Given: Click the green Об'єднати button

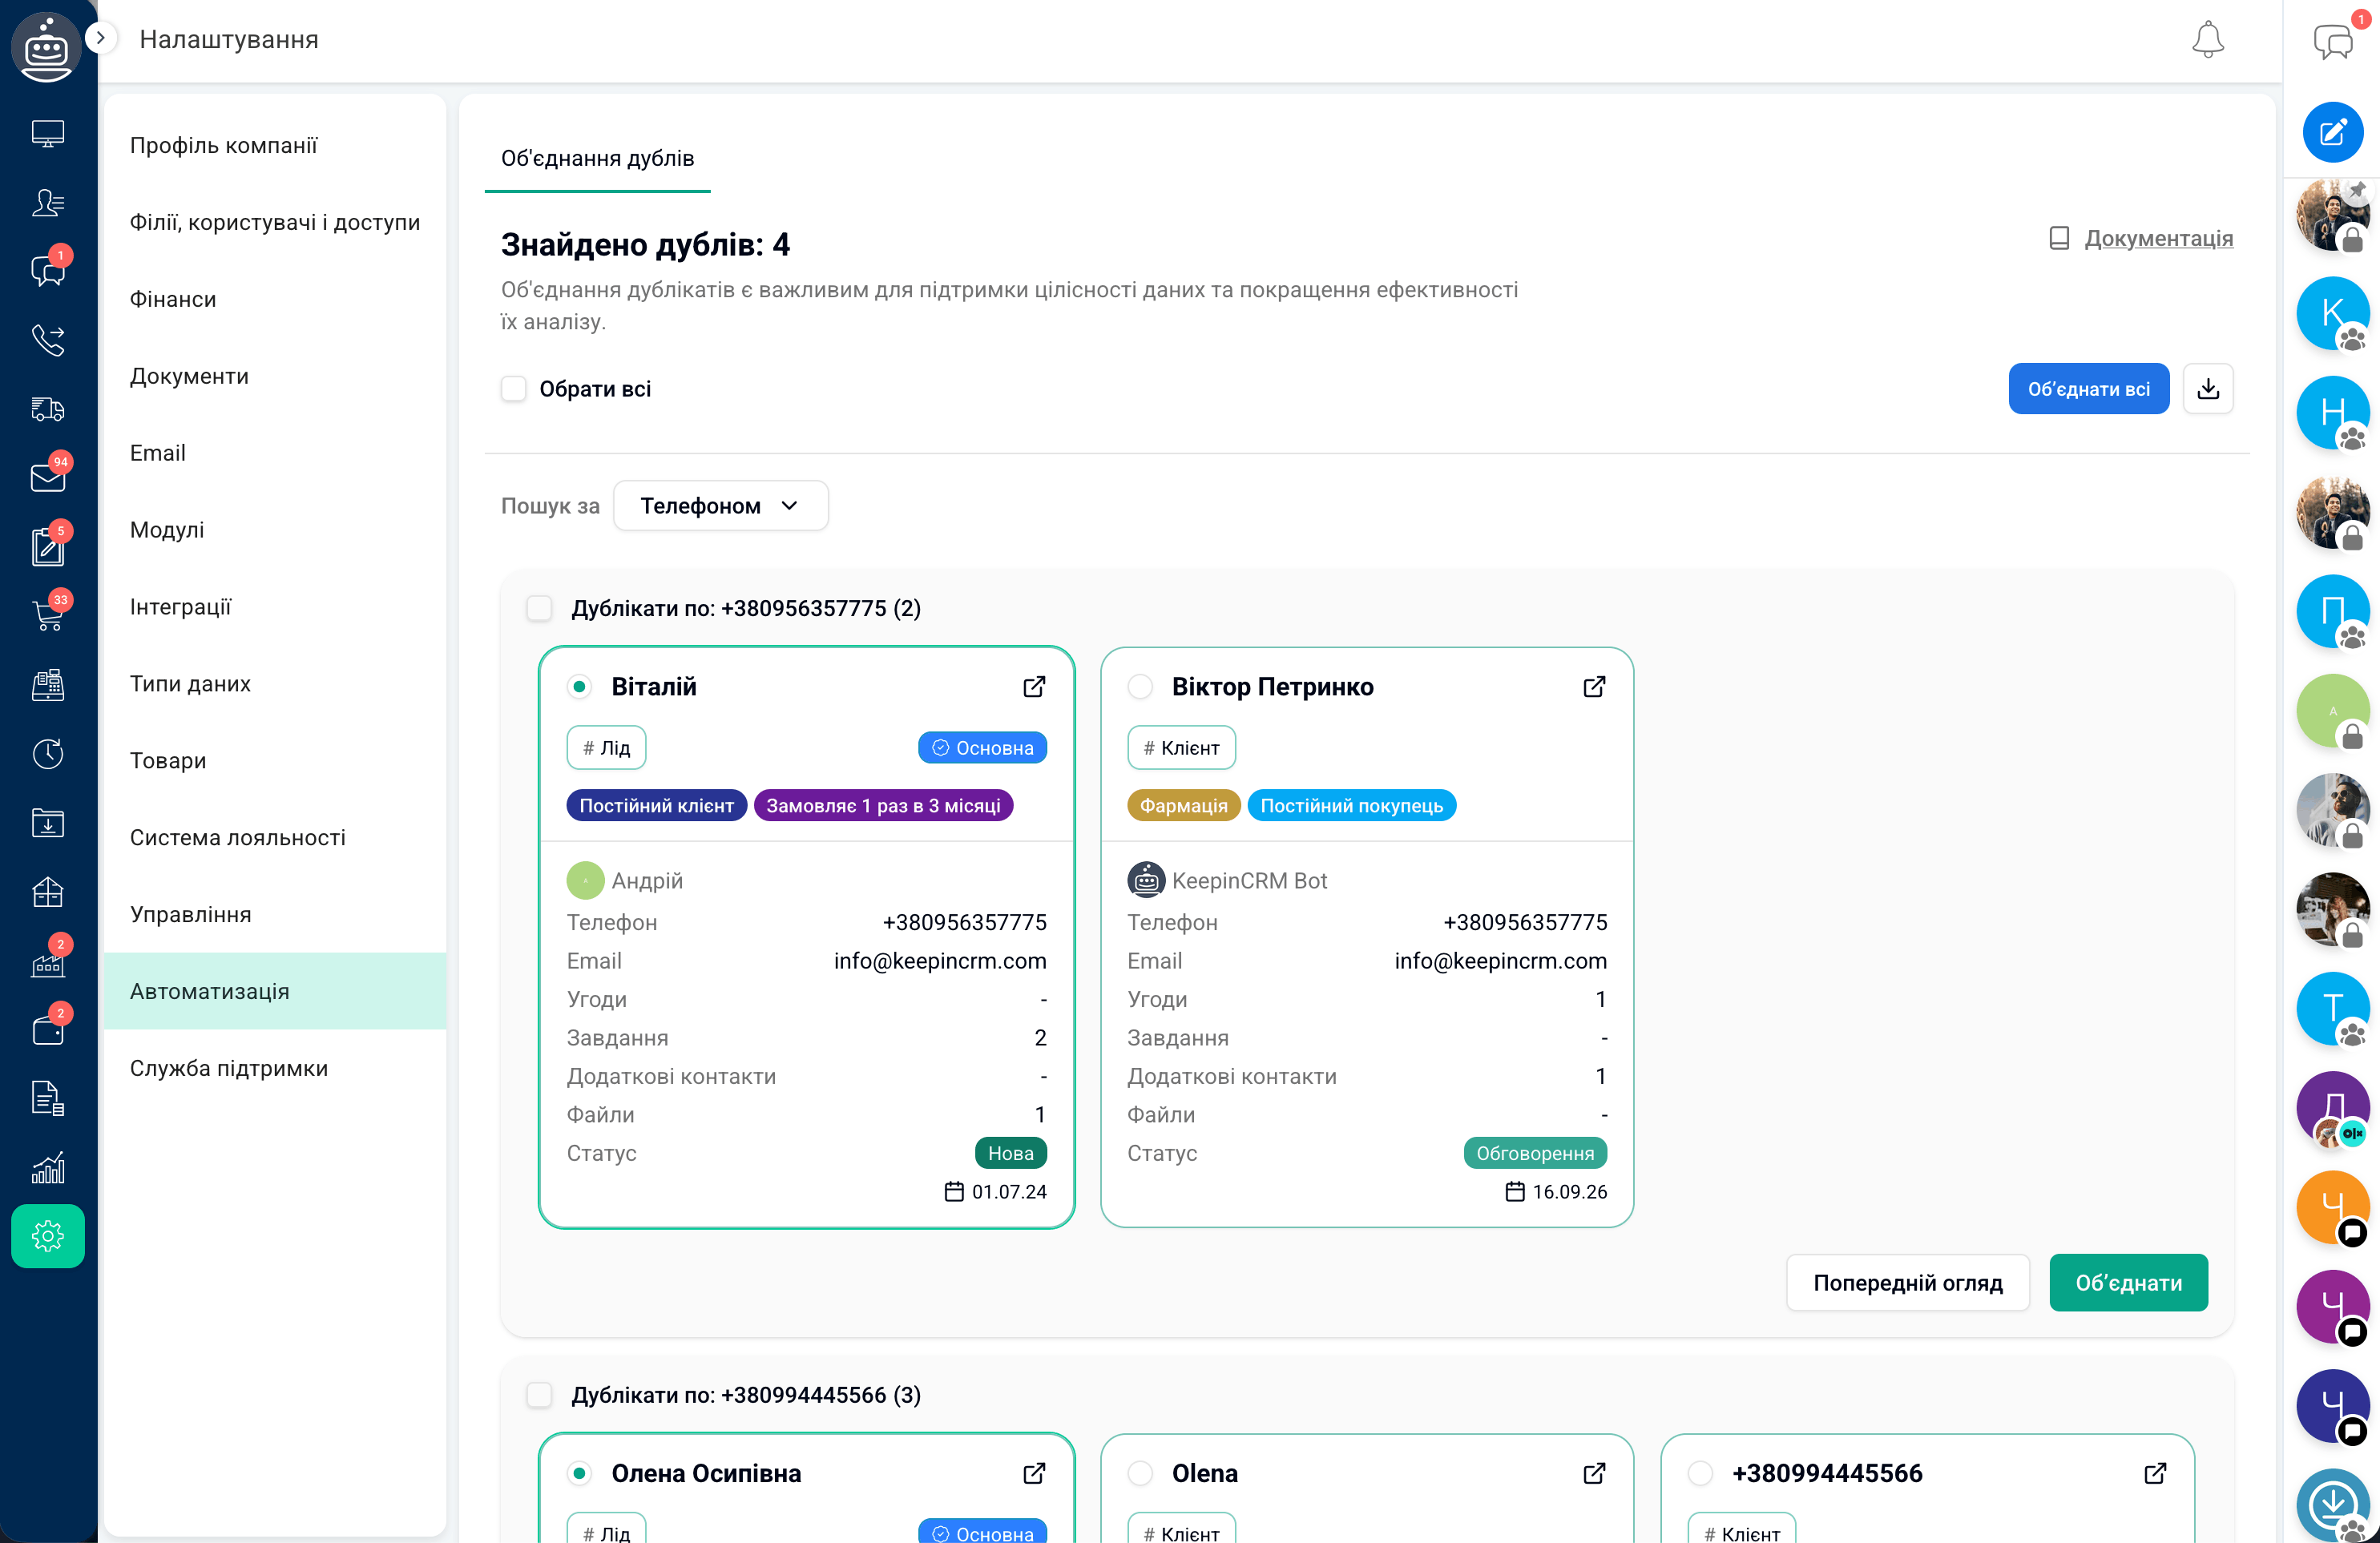Looking at the screenshot, I should click(x=2128, y=1283).
